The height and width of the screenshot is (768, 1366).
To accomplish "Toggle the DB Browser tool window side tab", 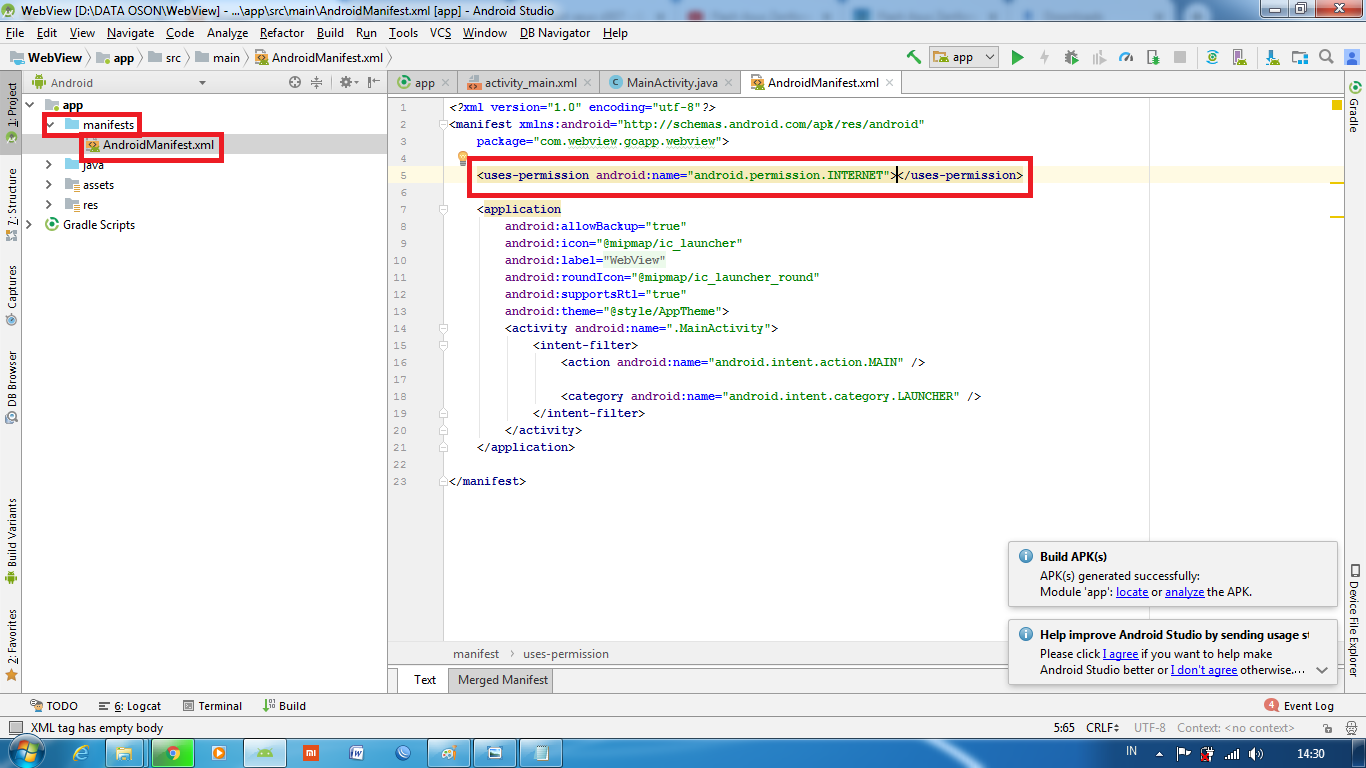I will pos(11,387).
